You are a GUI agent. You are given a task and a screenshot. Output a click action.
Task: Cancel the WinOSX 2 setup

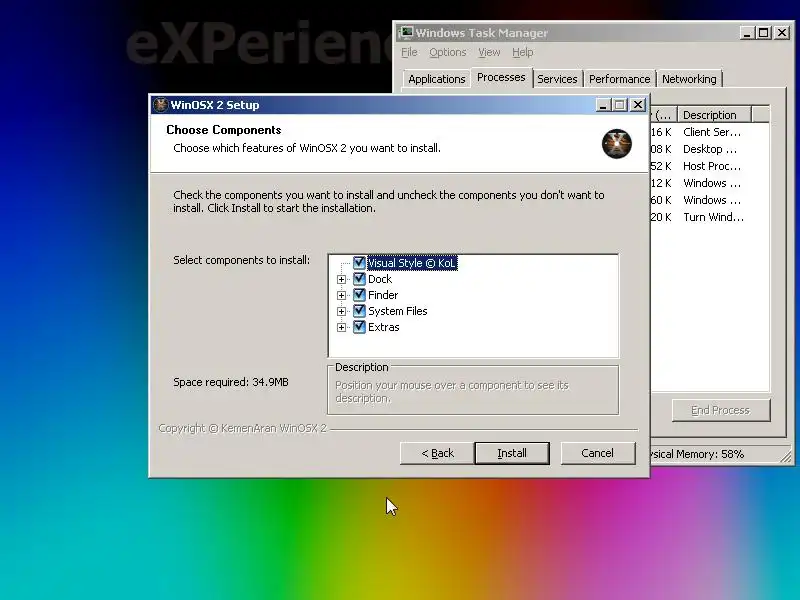[597, 453]
